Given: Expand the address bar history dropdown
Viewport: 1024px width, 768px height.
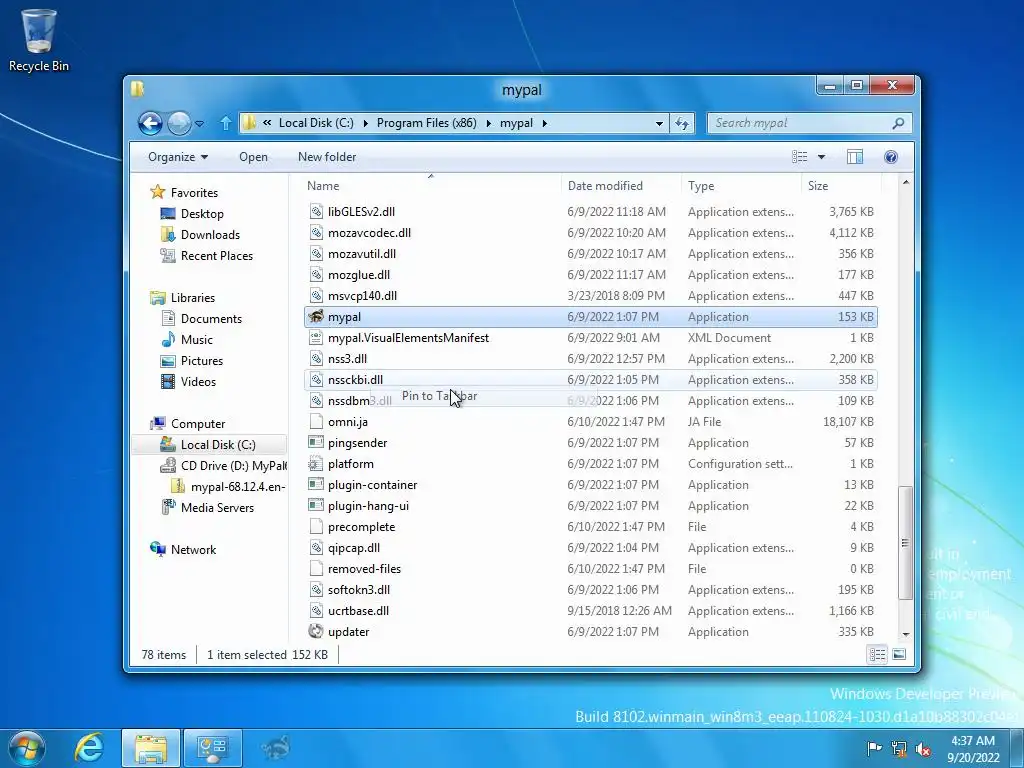Looking at the screenshot, I should (659, 123).
